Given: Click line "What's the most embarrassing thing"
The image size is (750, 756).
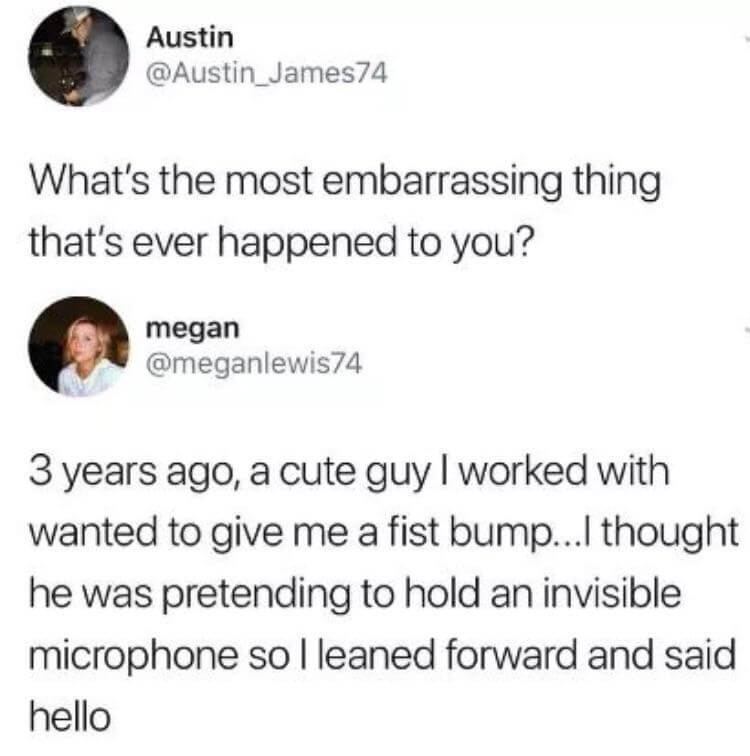Looking at the screenshot, I should (345, 182).
